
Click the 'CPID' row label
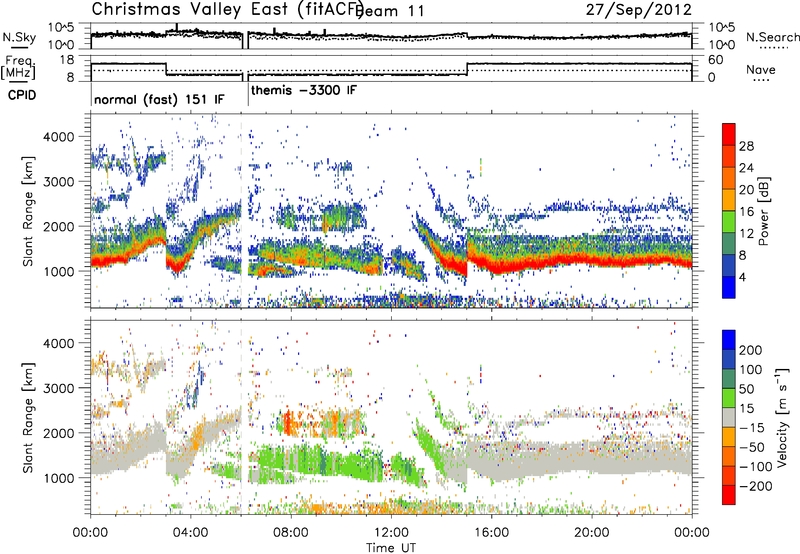22,95
